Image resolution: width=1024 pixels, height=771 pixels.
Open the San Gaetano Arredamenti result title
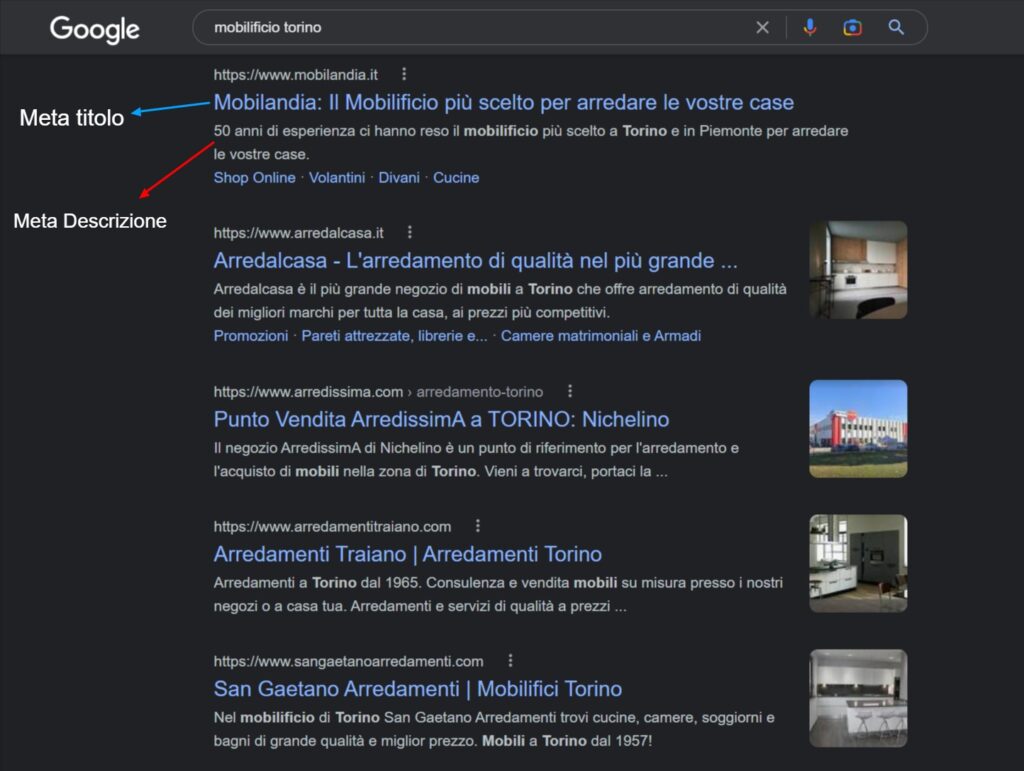point(418,689)
